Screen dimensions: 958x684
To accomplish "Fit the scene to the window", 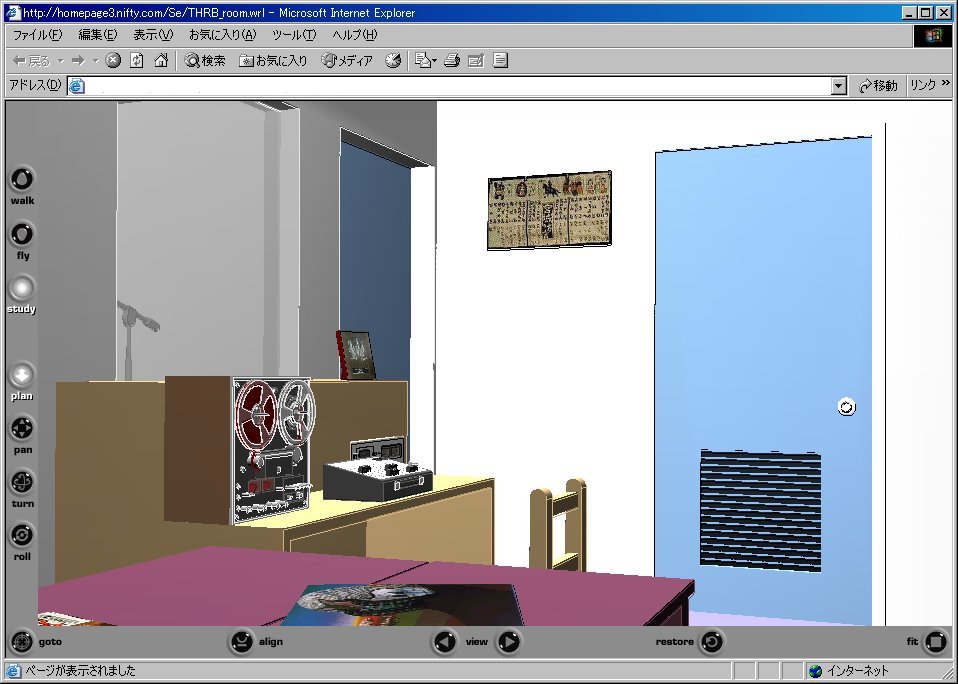I will tap(935, 641).
